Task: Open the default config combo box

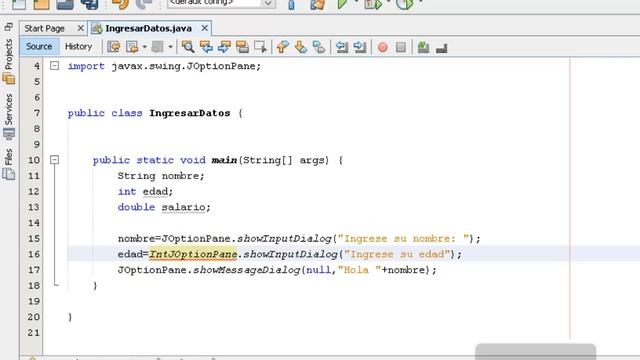Action: click(221, 3)
